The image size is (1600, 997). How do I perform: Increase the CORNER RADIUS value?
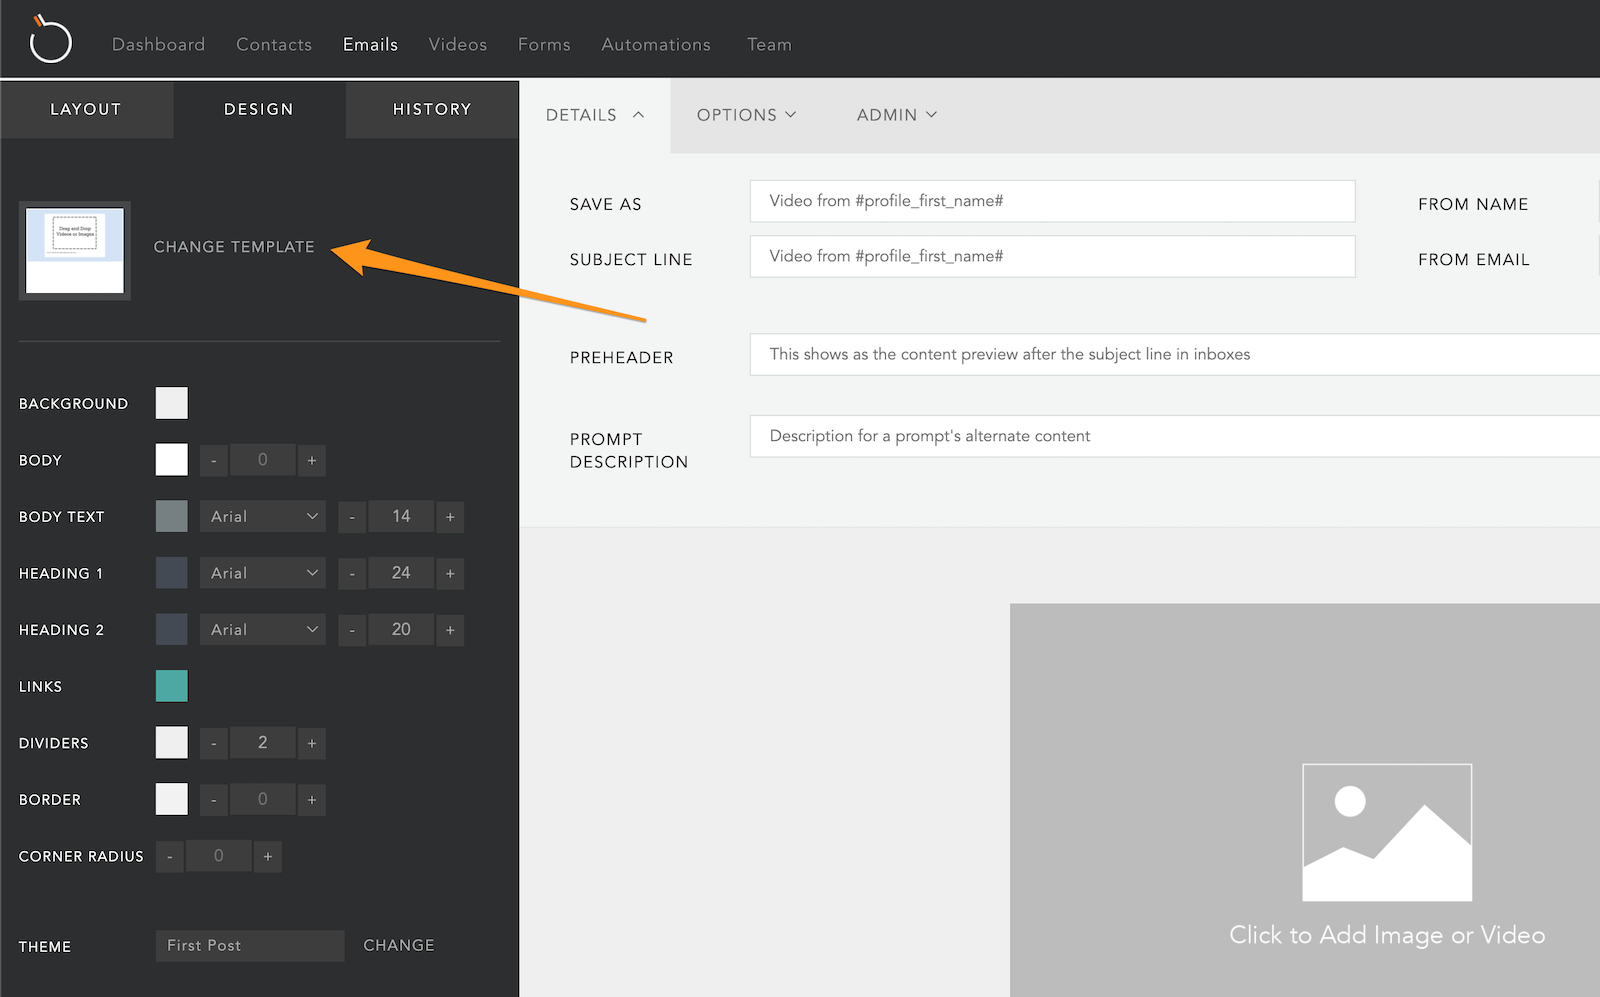(x=268, y=856)
